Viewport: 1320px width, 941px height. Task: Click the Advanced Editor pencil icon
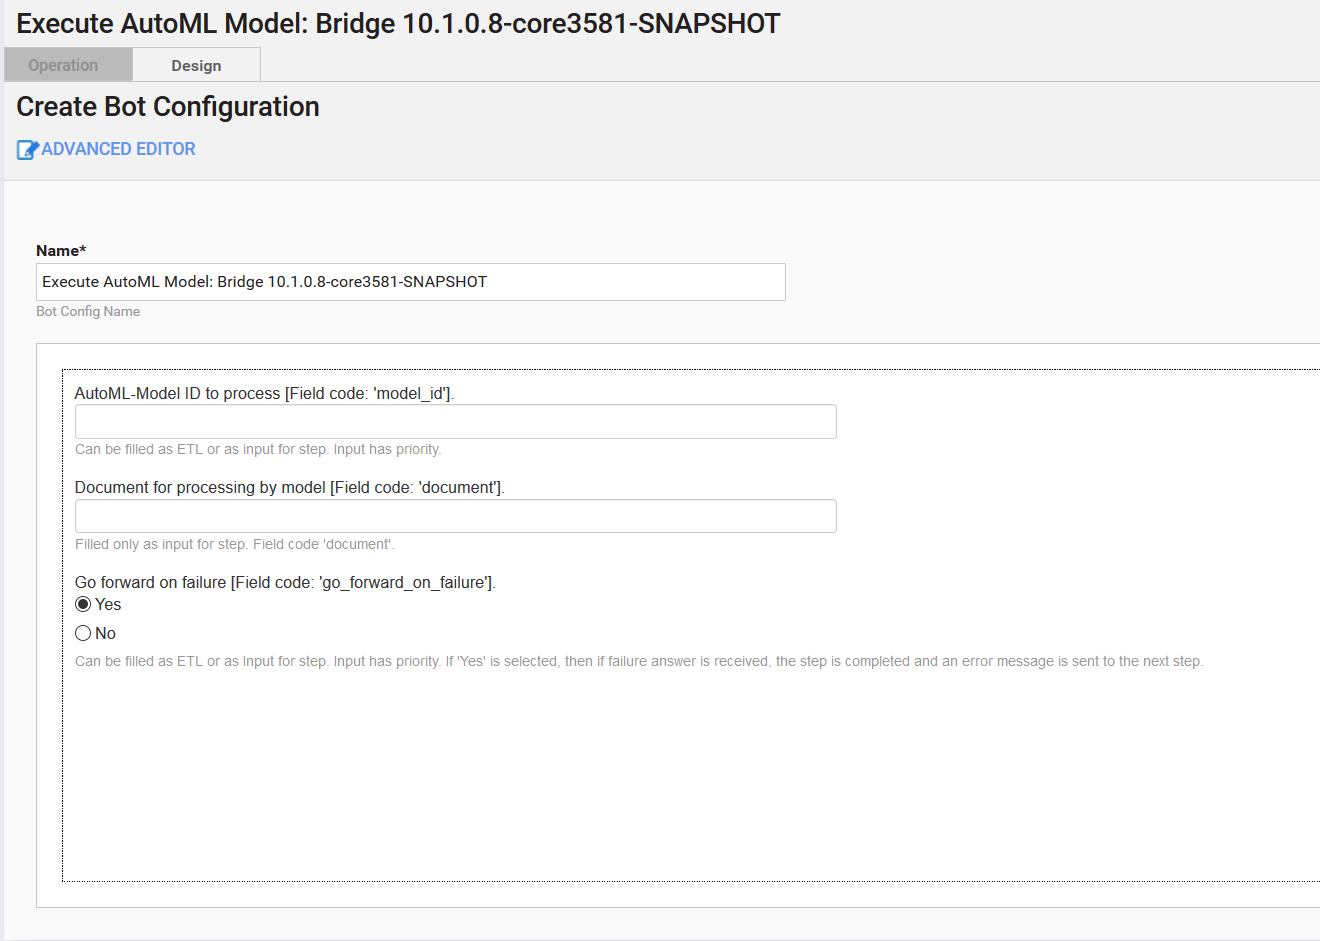point(27,150)
